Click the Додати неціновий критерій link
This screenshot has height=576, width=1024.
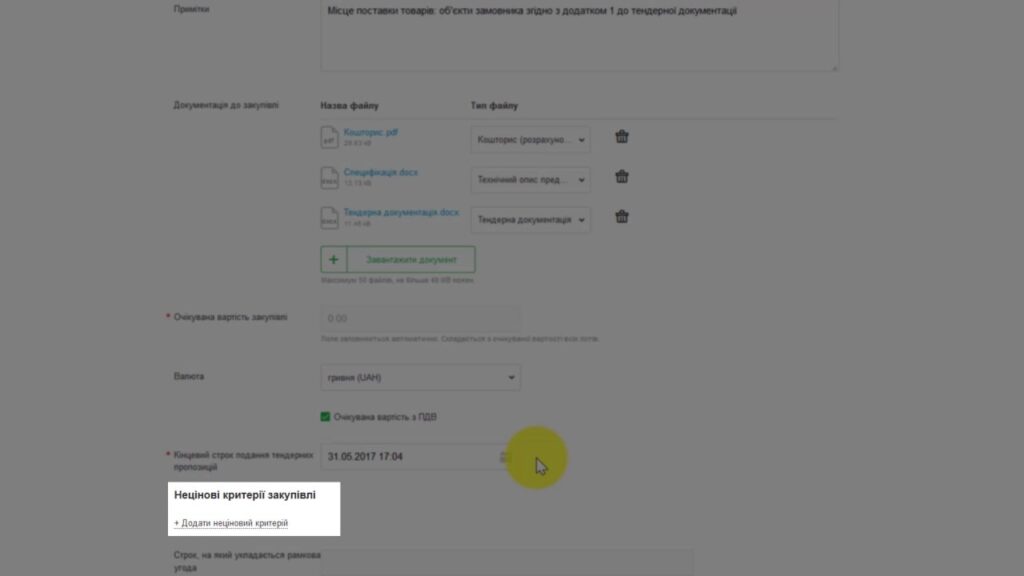click(231, 523)
